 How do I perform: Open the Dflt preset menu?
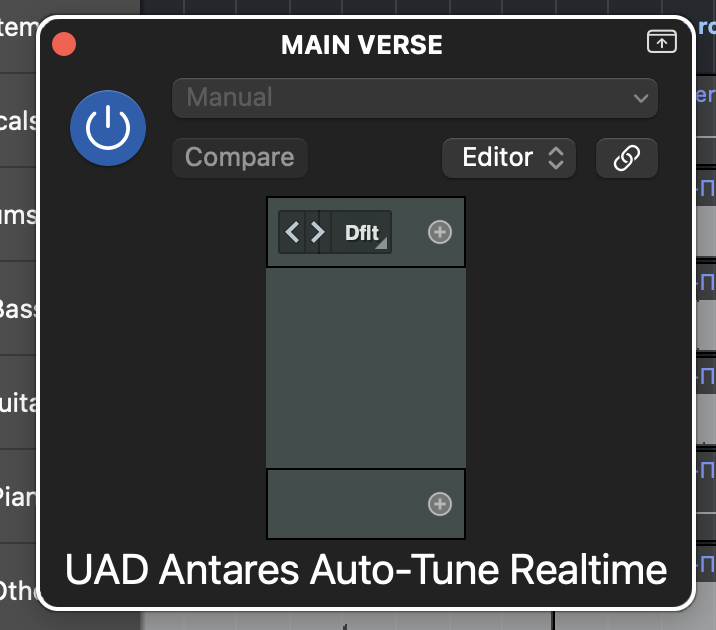pyautogui.click(x=362, y=233)
